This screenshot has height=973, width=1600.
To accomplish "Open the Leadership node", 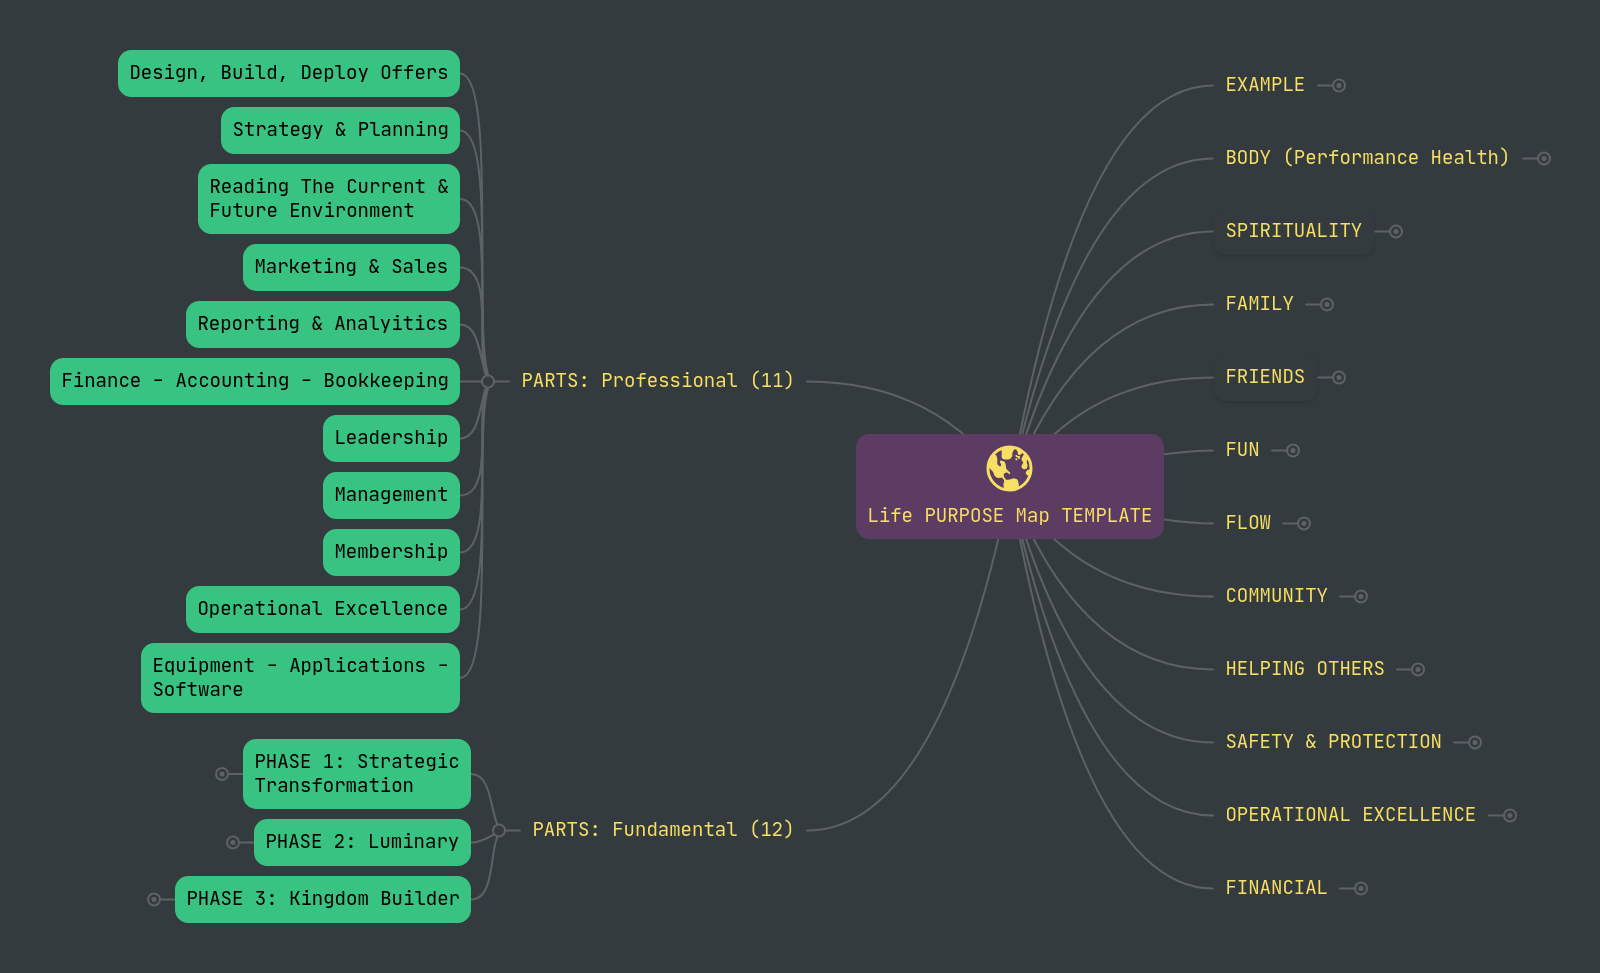I will (390, 437).
